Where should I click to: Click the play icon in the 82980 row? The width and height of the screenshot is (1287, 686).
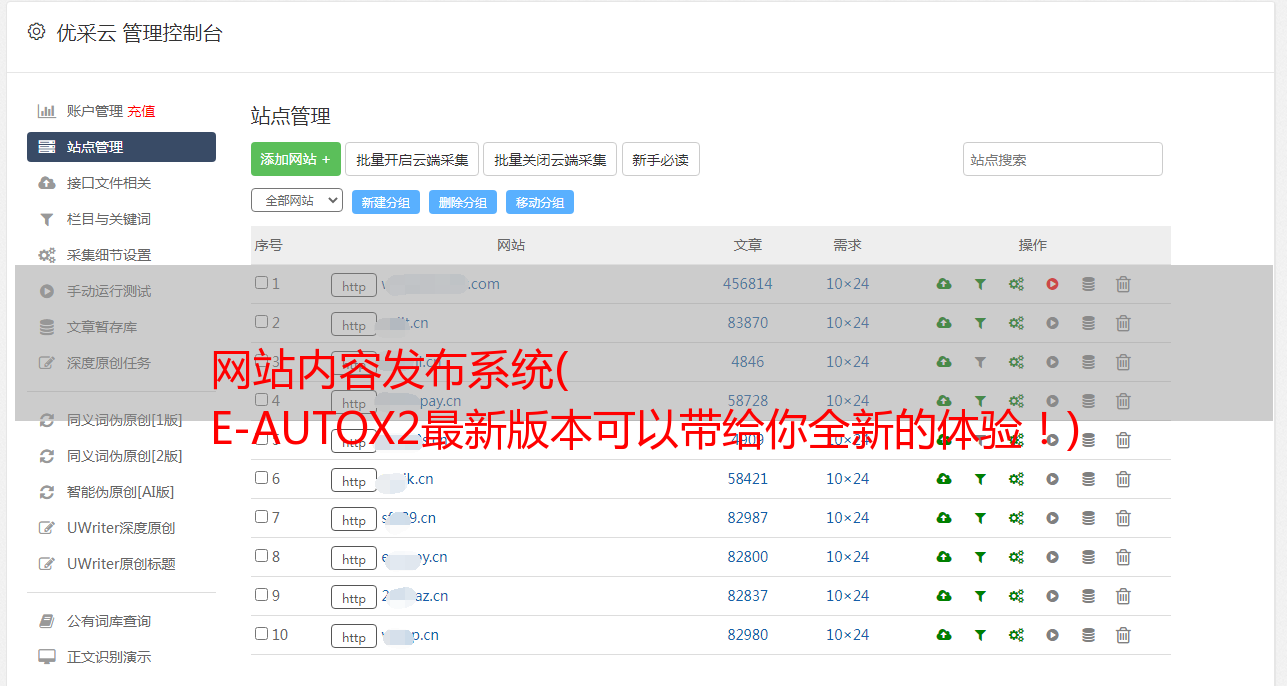pyautogui.click(x=1052, y=635)
